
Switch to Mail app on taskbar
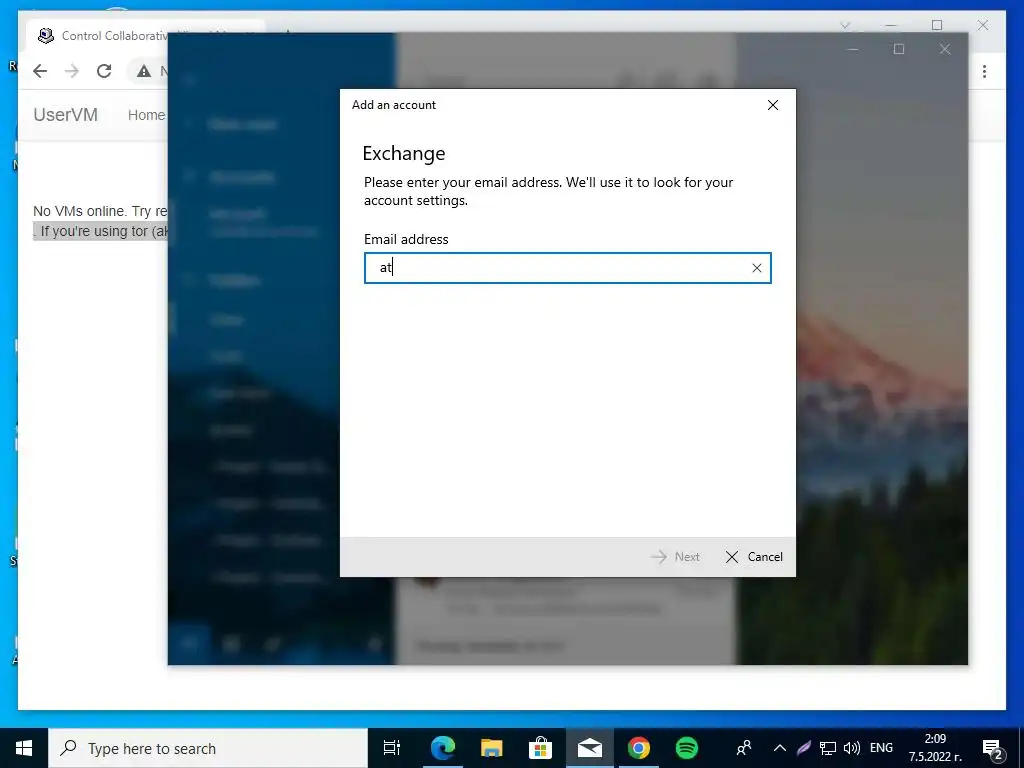(589, 748)
